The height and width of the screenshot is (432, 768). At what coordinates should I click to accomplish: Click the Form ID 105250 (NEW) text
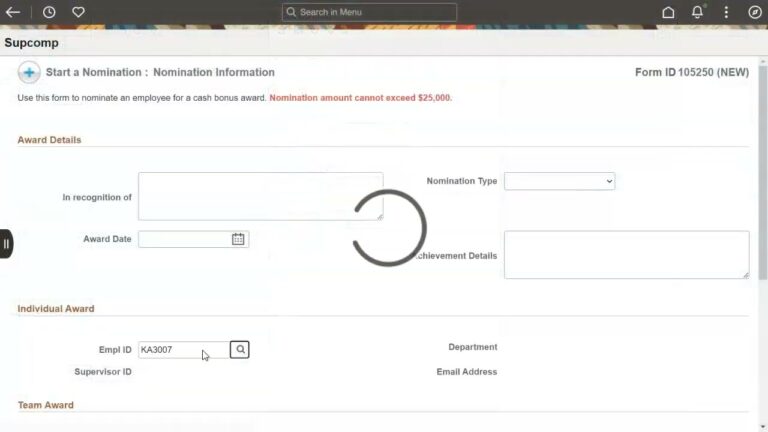pos(692,72)
